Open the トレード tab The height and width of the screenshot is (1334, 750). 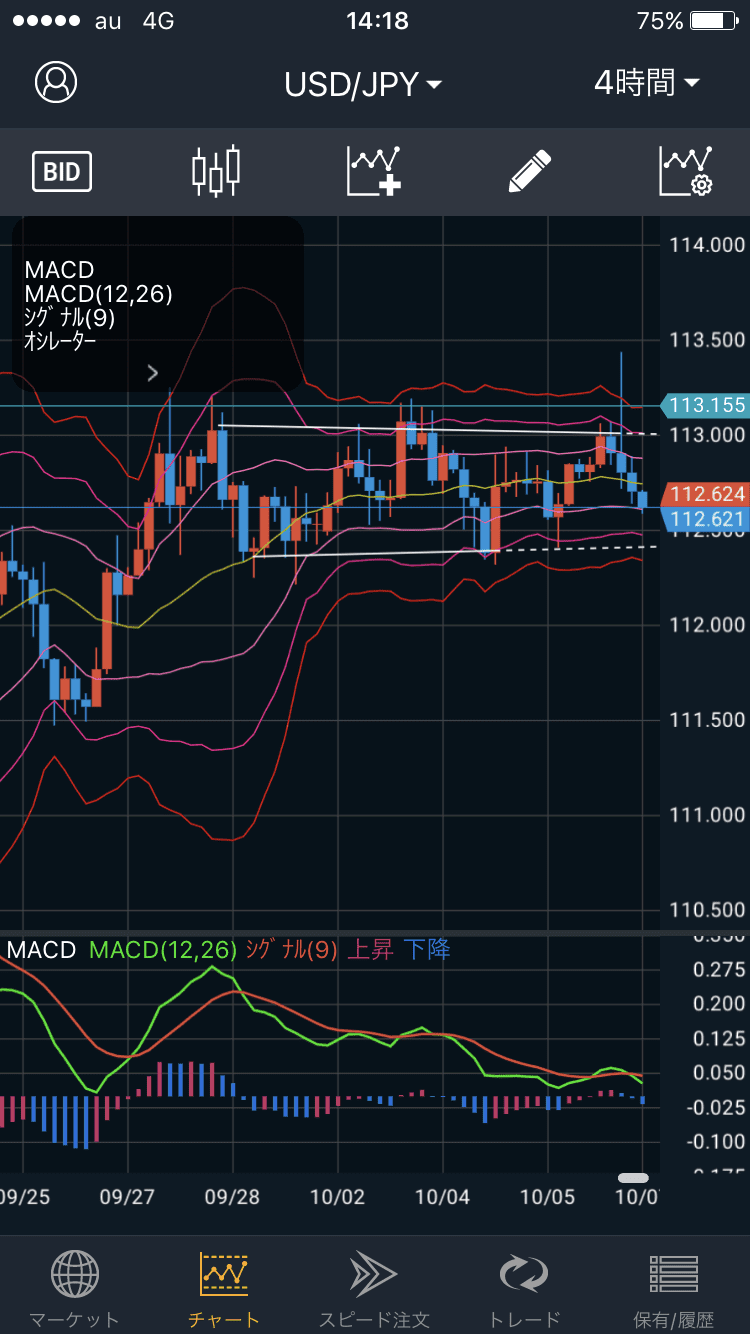524,1289
